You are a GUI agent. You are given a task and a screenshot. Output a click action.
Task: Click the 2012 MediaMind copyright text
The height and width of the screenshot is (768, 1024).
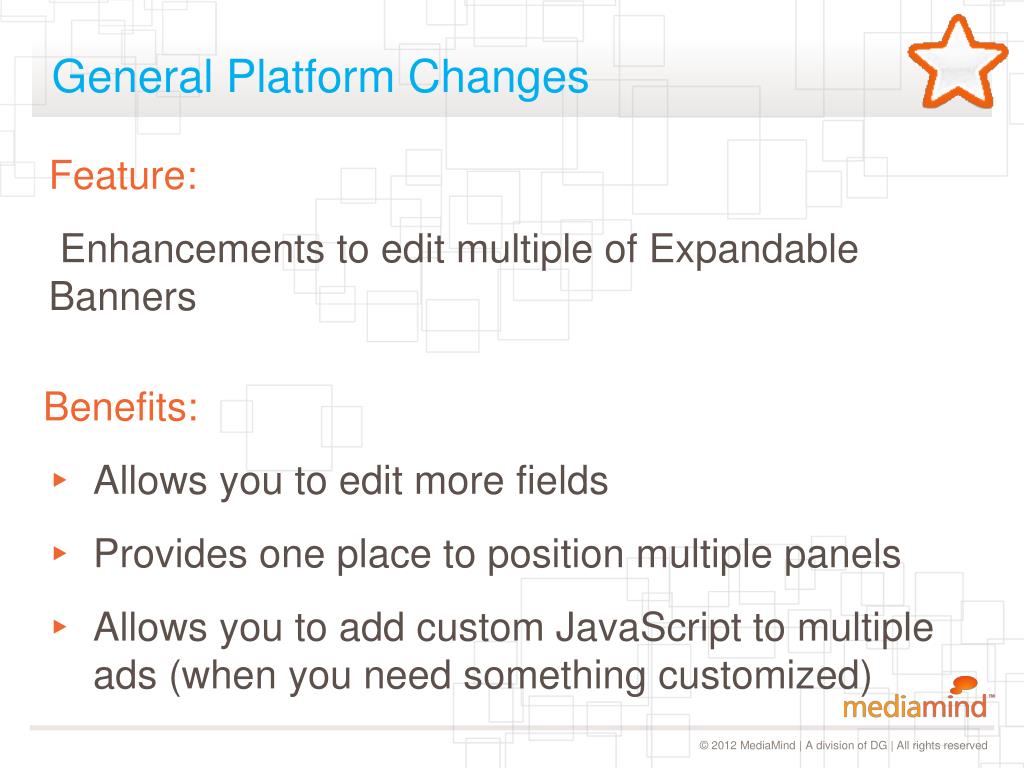[x=747, y=745]
